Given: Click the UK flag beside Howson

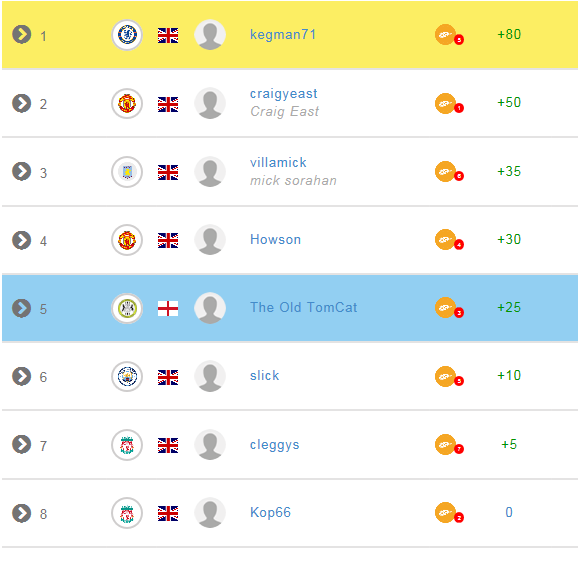Looking at the screenshot, I should pyautogui.click(x=168, y=240).
